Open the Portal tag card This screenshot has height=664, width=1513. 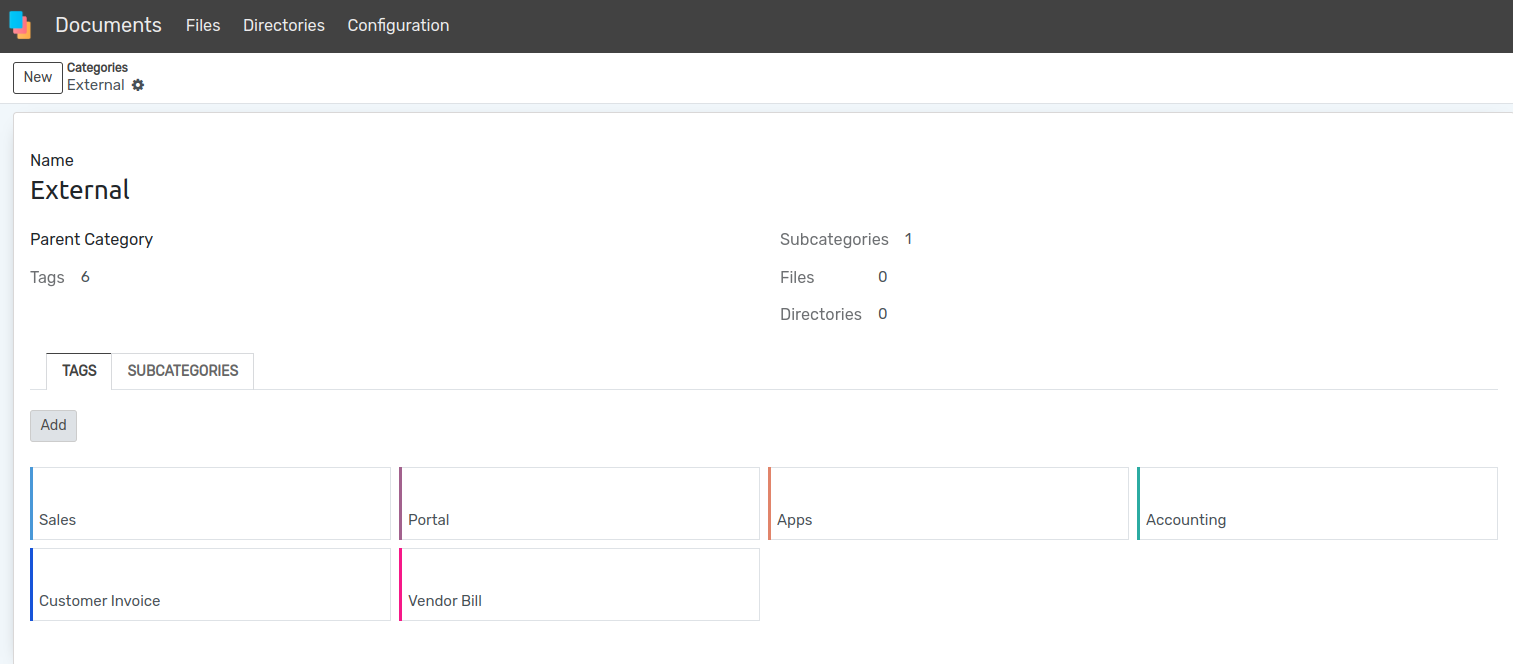coord(579,504)
